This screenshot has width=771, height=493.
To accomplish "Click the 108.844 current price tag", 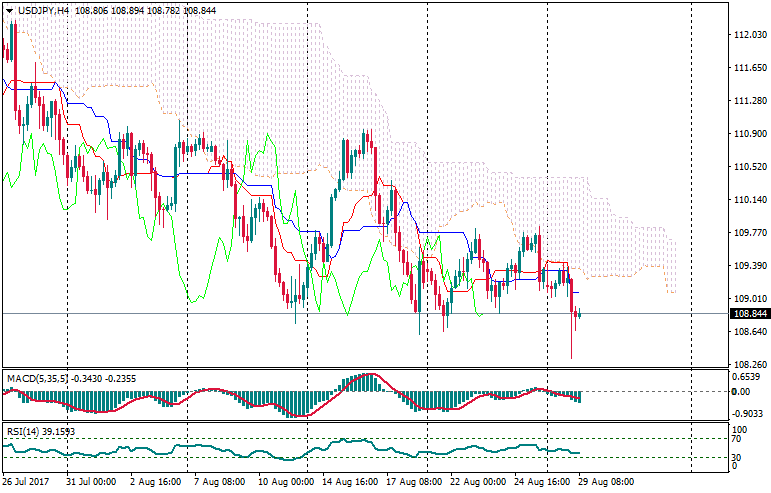I will coord(749,314).
